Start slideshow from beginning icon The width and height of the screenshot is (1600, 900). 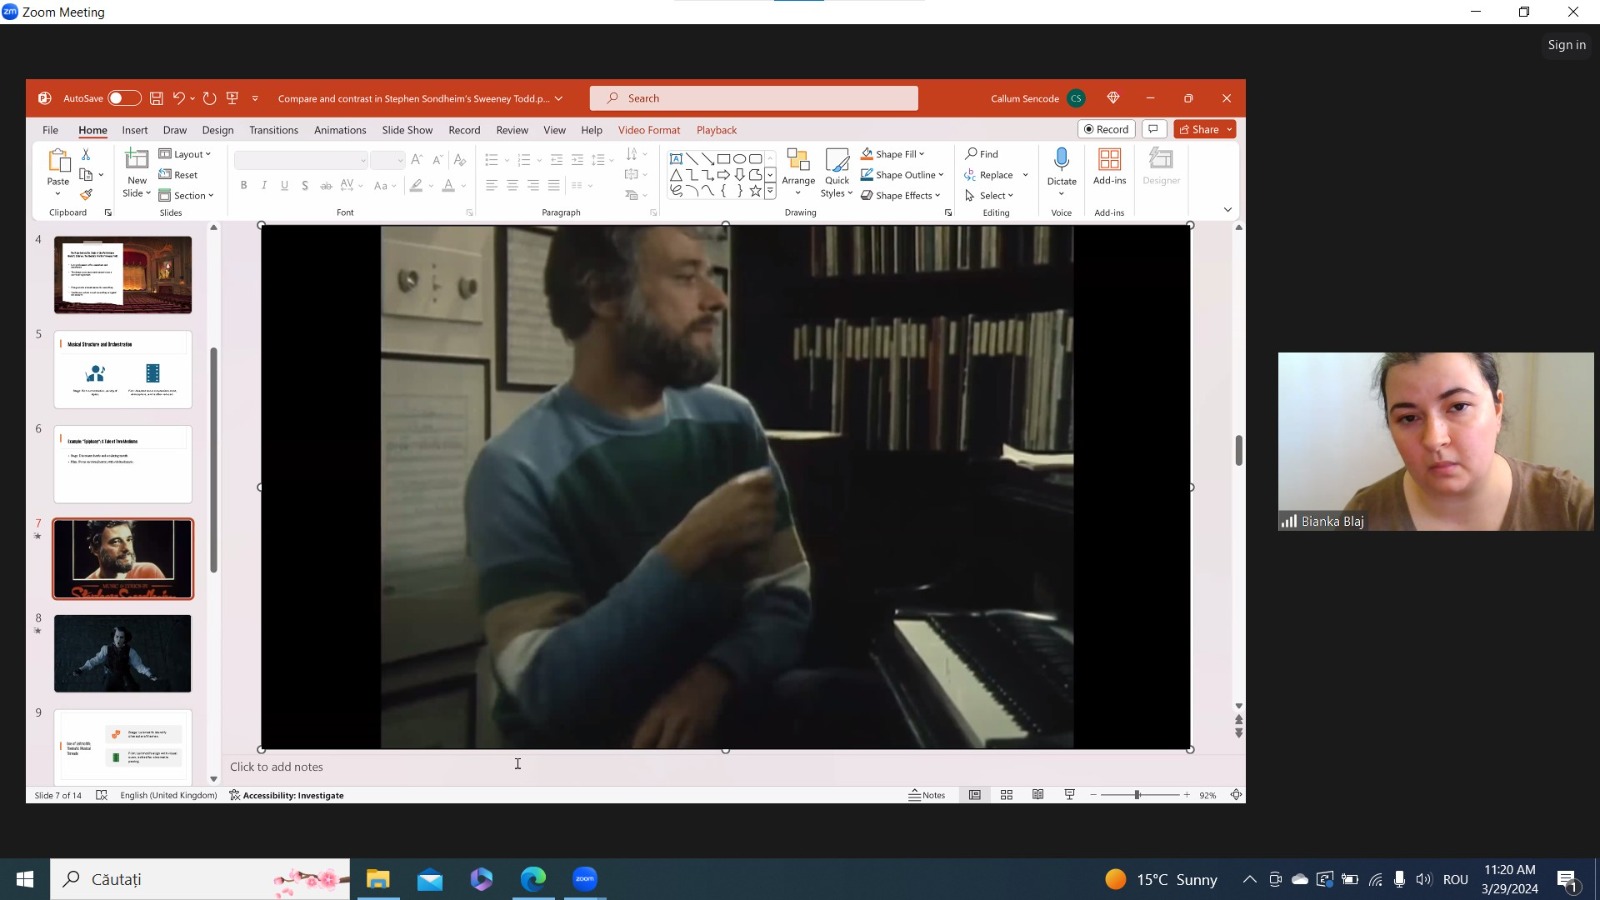point(232,98)
